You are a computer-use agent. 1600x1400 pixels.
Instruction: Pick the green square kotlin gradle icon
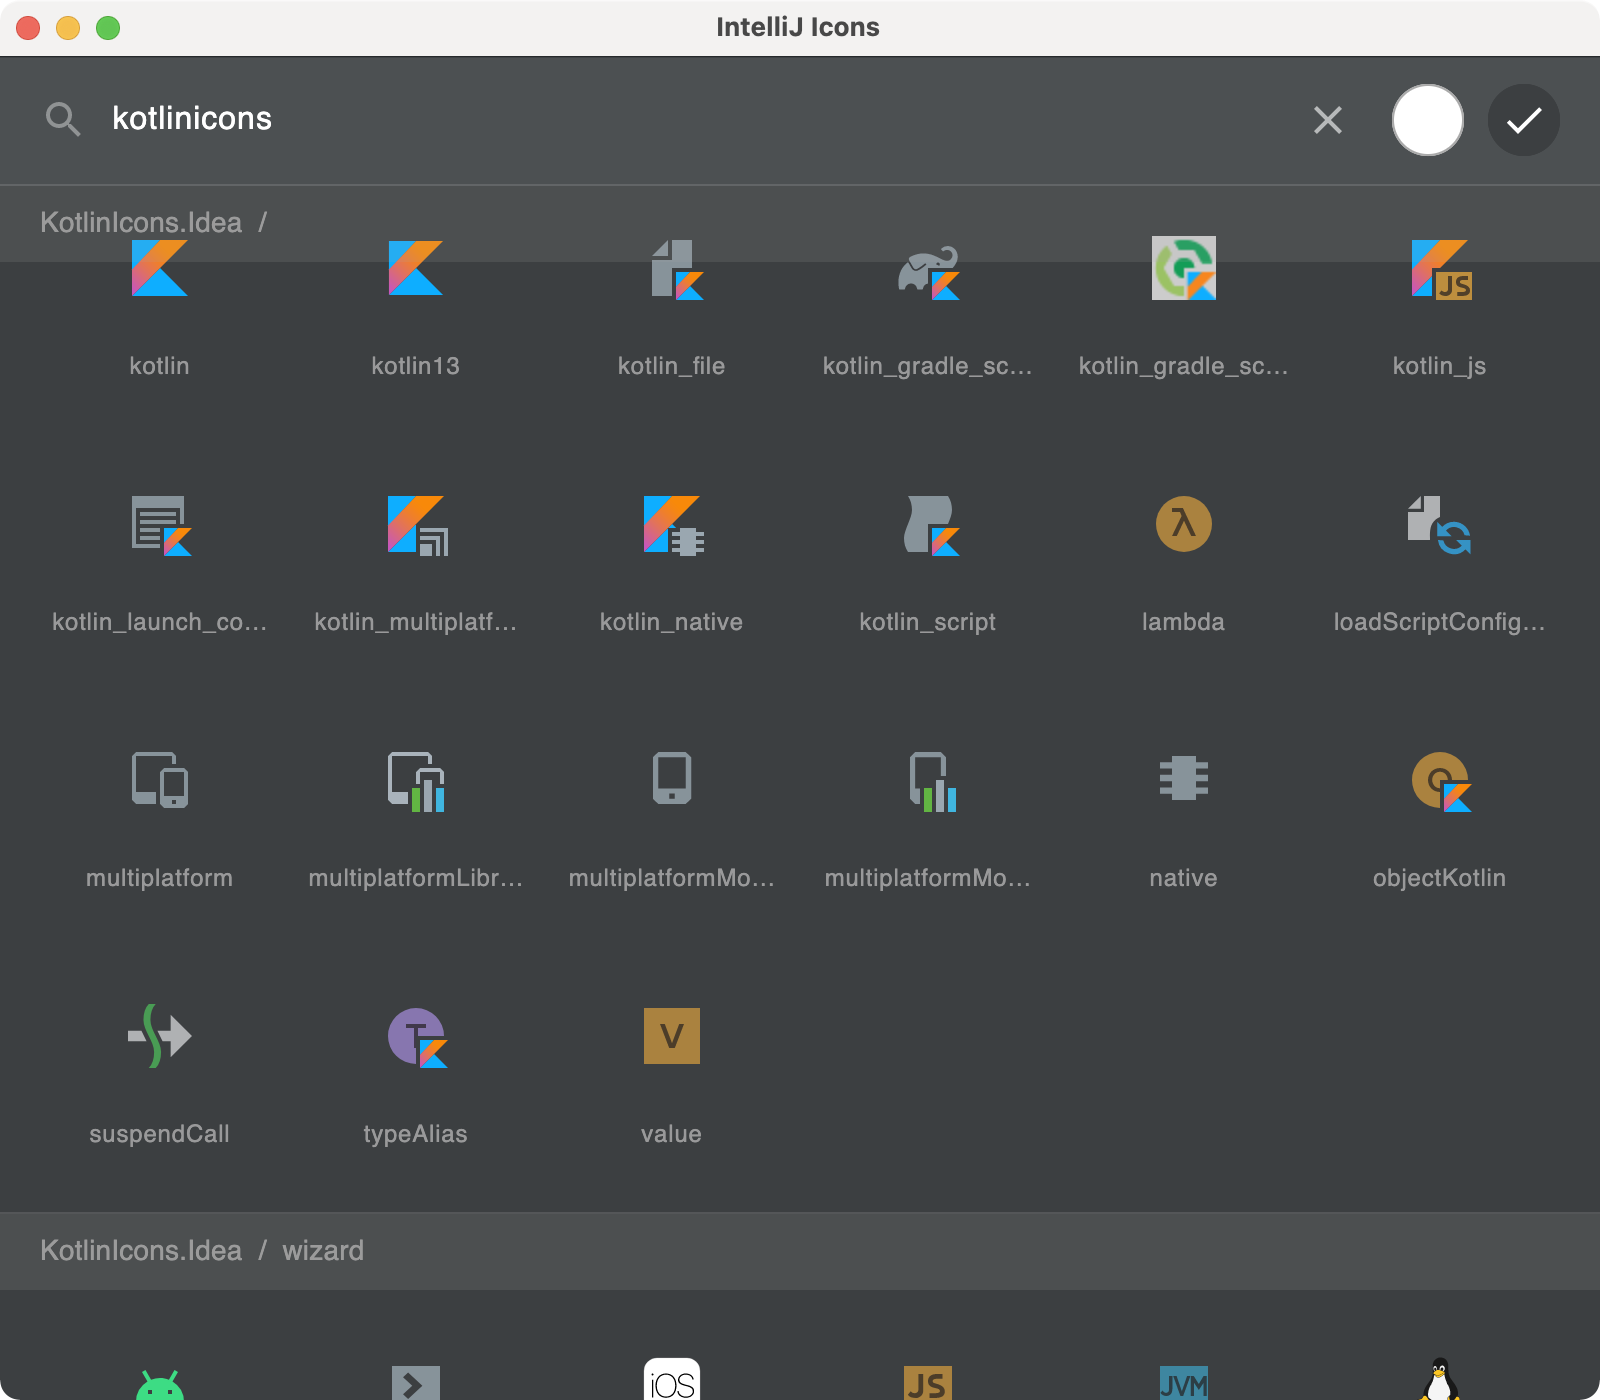coord(1184,268)
